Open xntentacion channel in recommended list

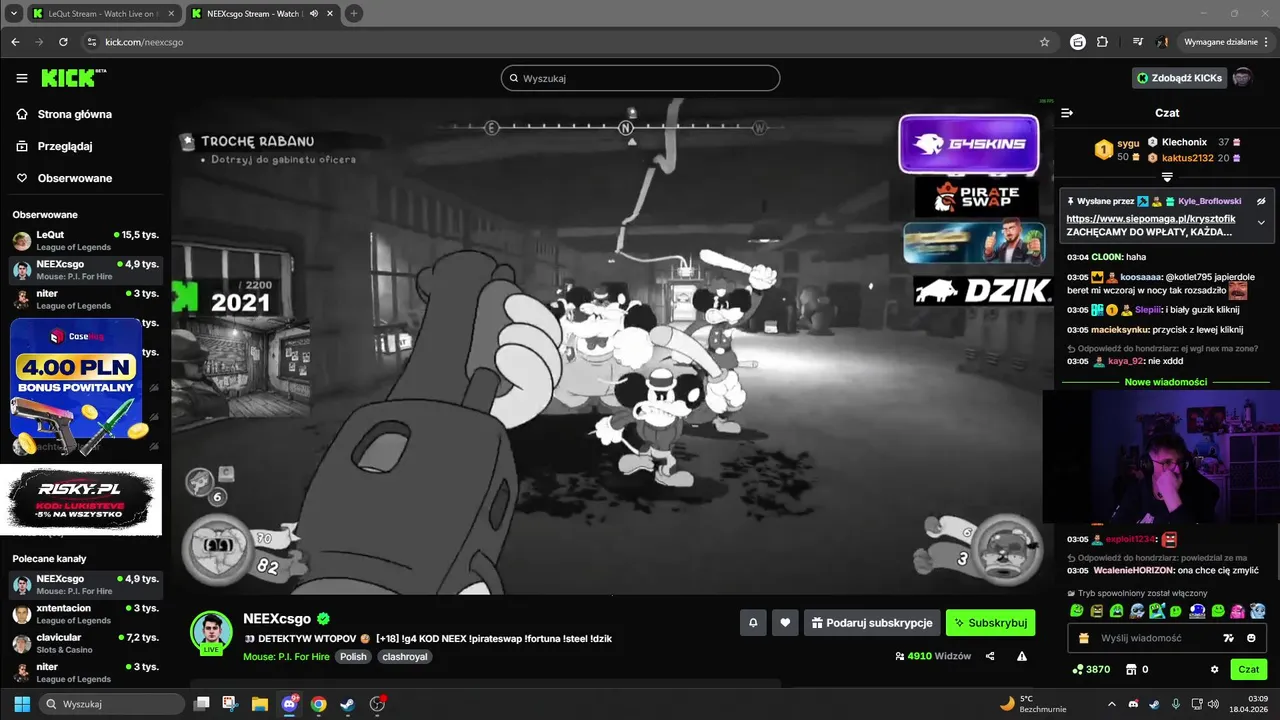[85, 614]
